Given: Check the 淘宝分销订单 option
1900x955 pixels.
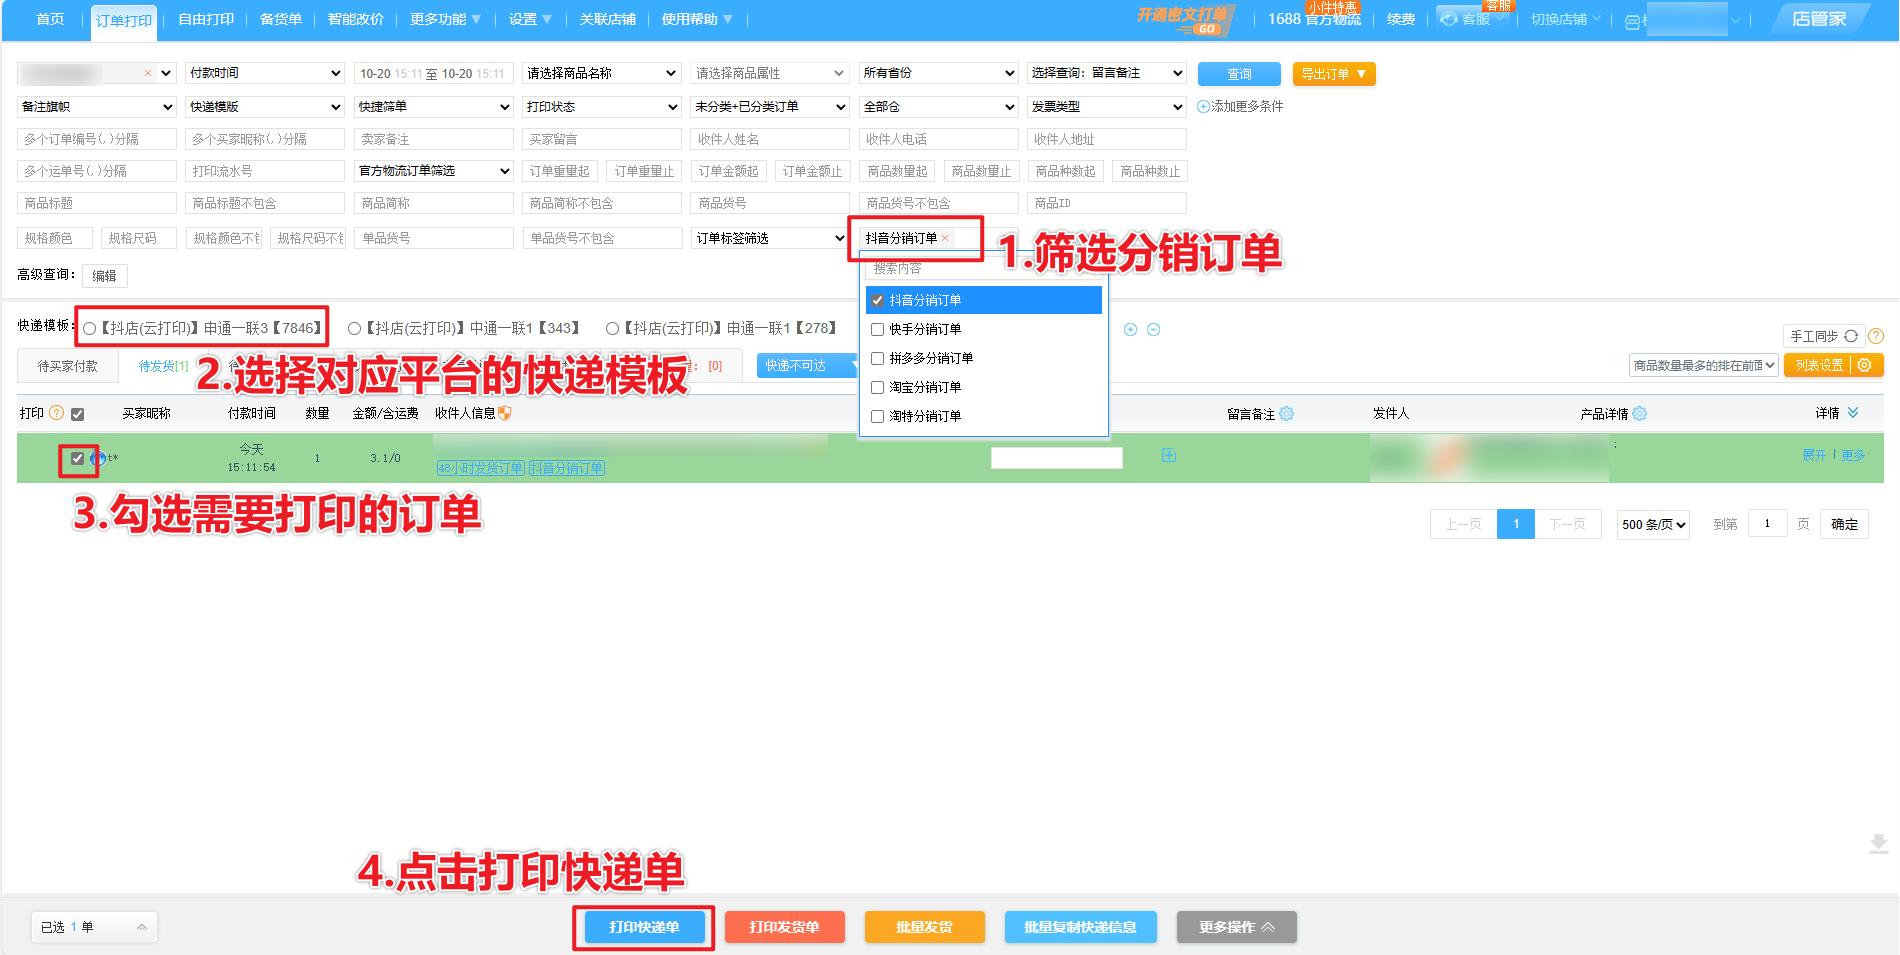Looking at the screenshot, I should click(877, 387).
